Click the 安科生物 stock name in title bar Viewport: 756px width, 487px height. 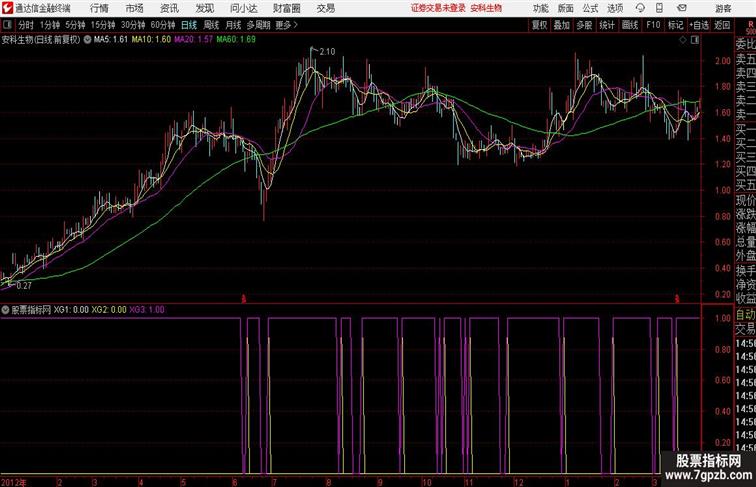tap(486, 8)
